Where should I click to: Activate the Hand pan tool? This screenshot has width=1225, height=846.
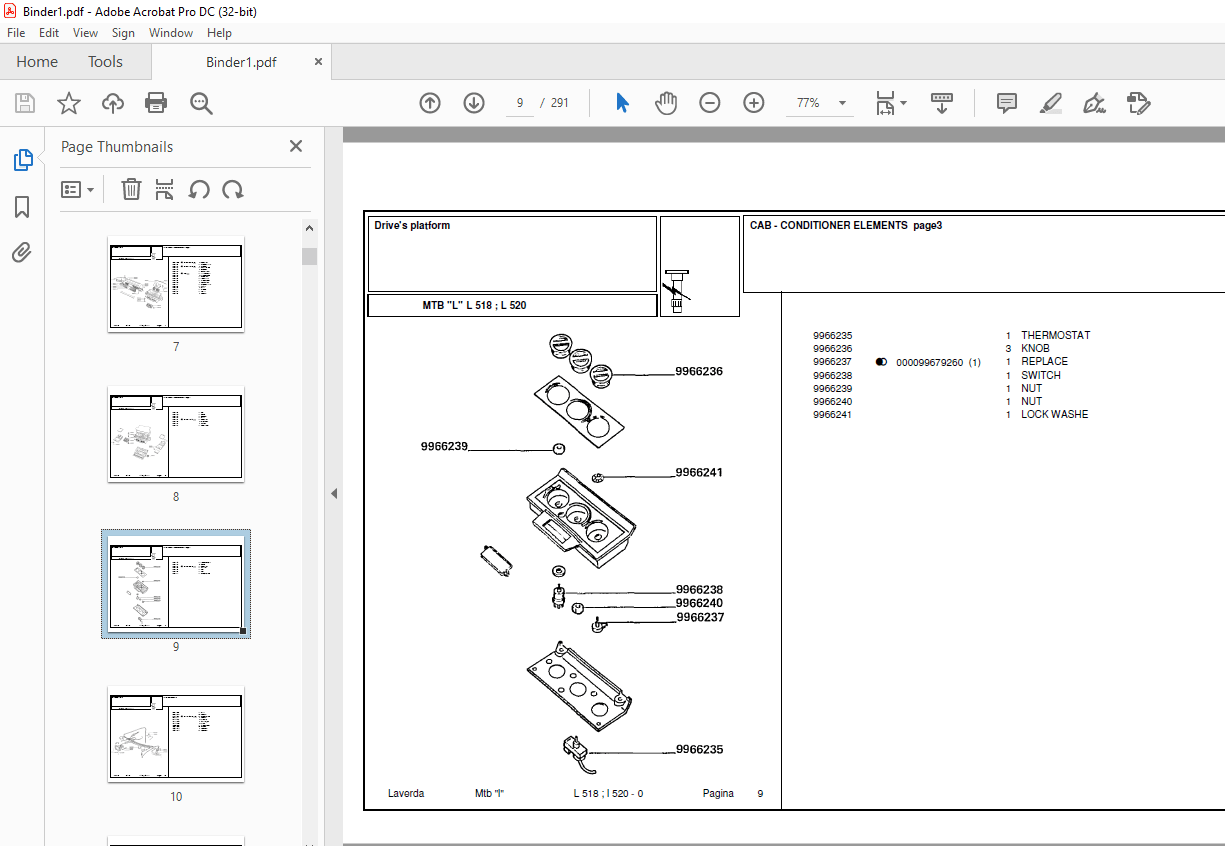click(666, 103)
